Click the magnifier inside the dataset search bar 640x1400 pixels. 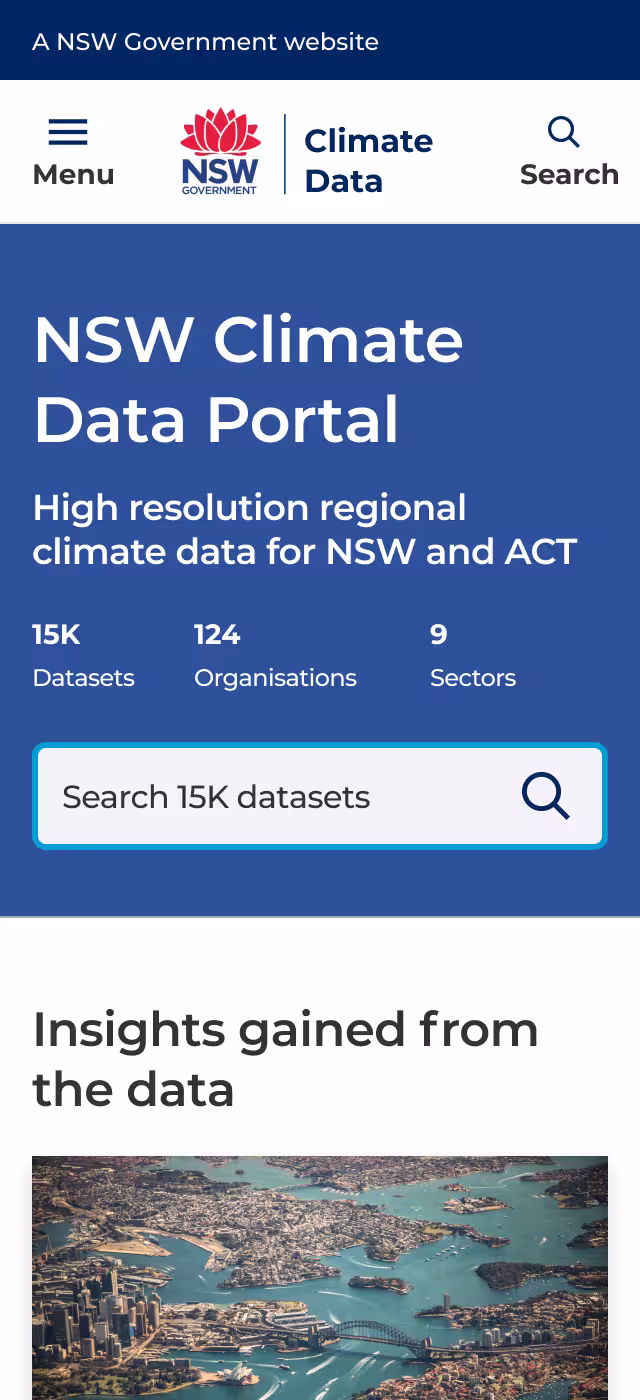(x=545, y=796)
